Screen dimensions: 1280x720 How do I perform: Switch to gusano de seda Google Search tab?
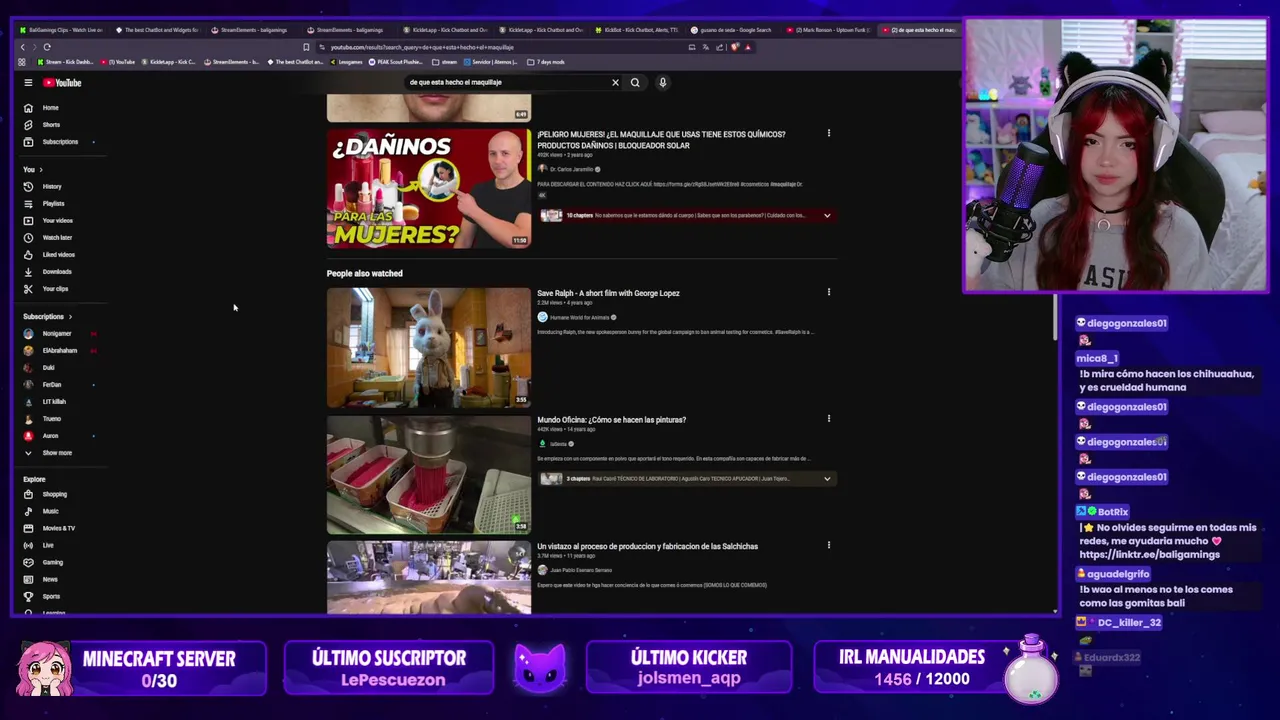tap(731, 30)
